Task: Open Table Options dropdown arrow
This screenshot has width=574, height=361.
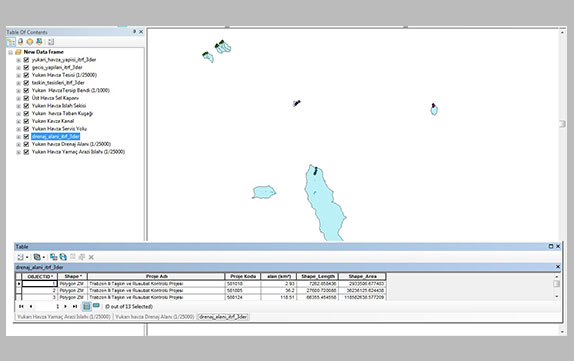Action: [27, 257]
